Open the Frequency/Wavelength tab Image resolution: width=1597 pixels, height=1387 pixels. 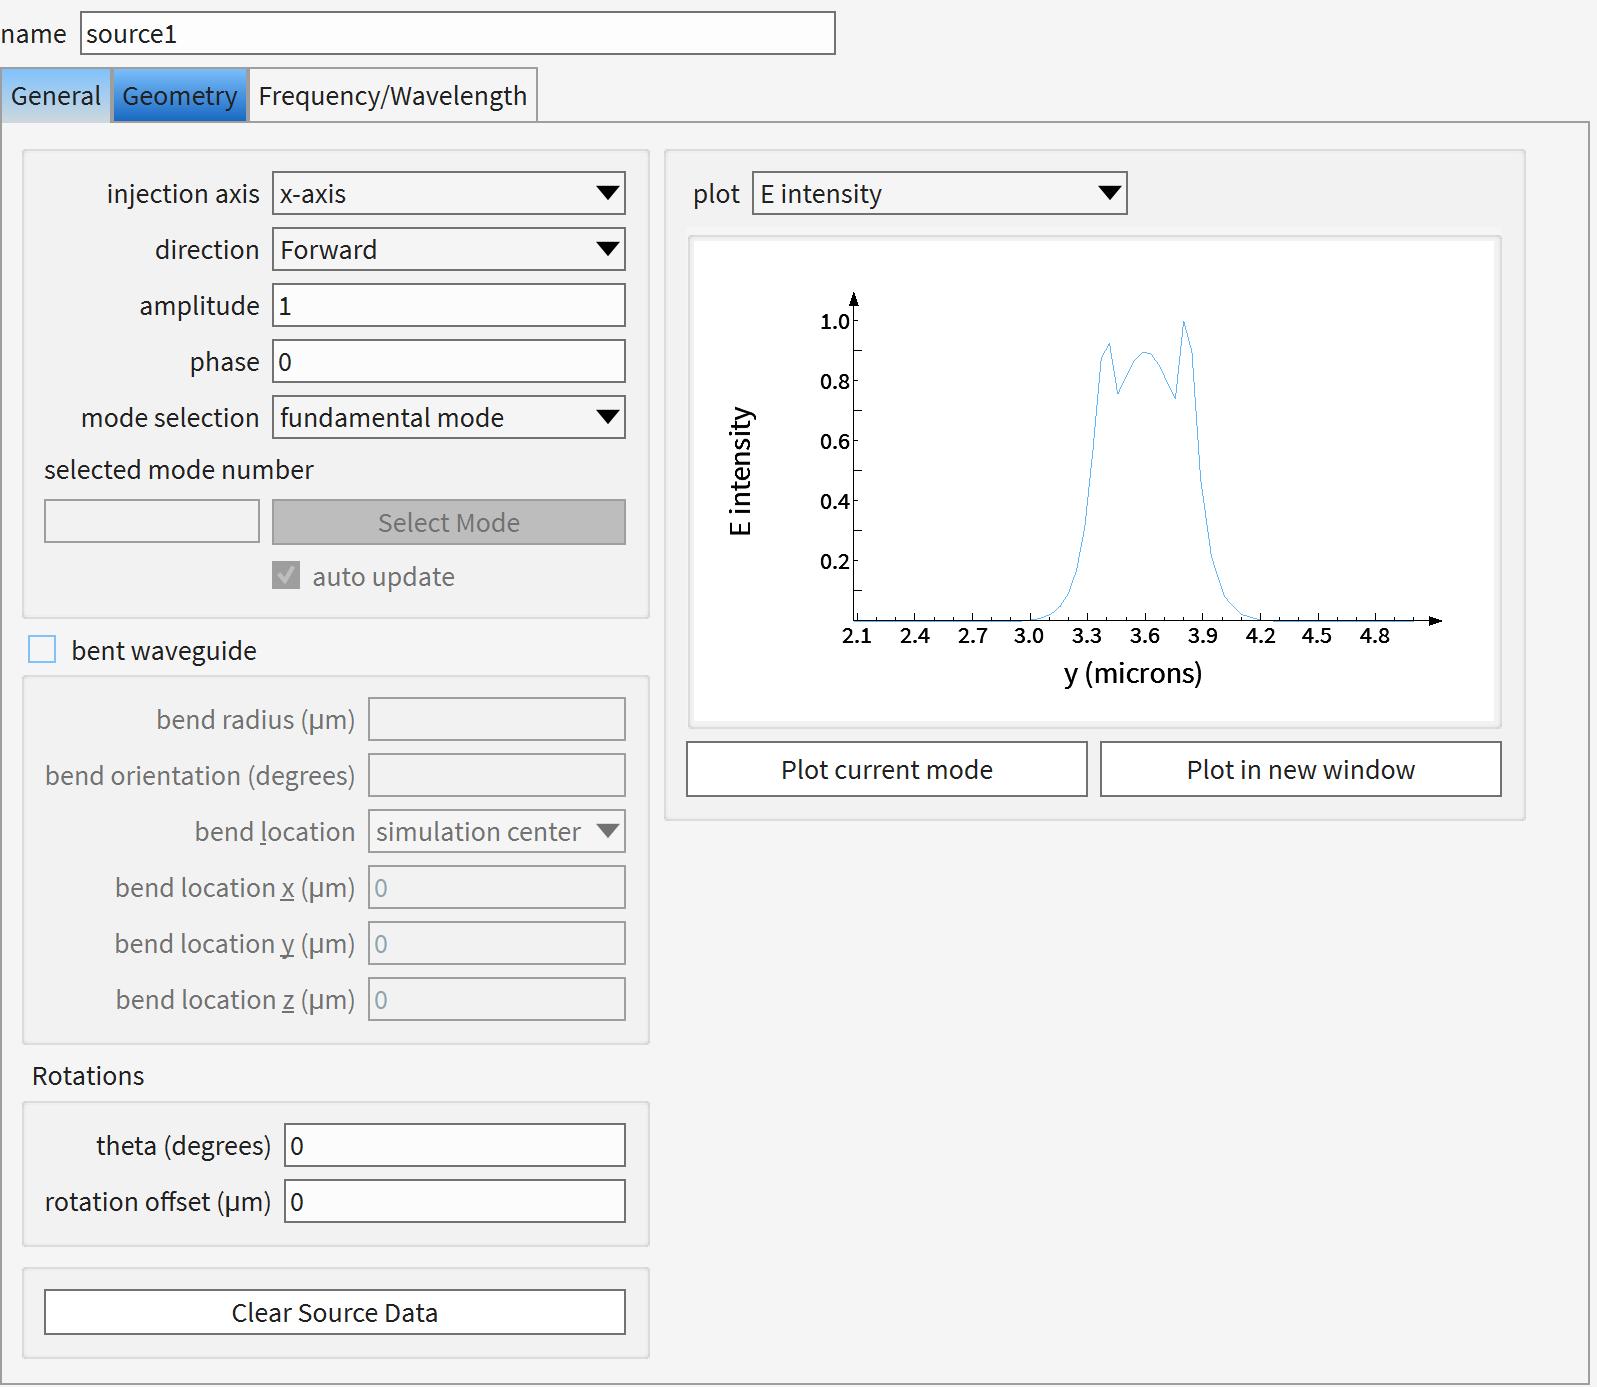tap(392, 96)
